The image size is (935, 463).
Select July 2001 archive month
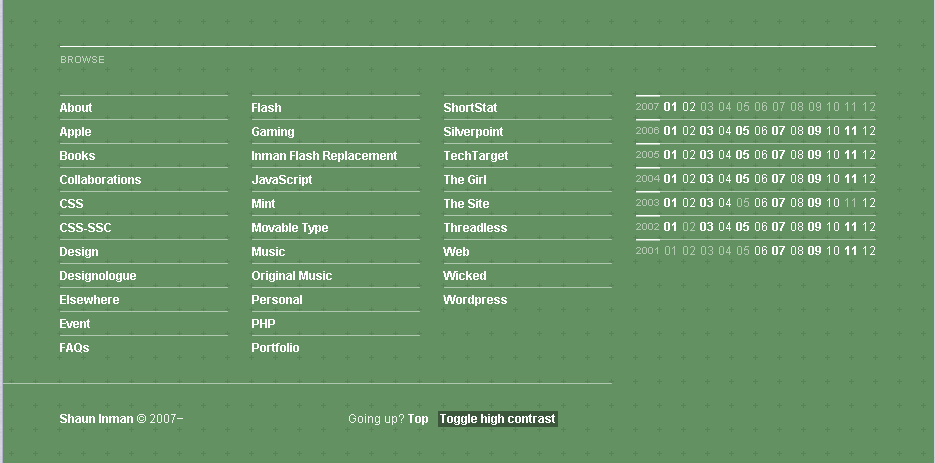tap(778, 251)
